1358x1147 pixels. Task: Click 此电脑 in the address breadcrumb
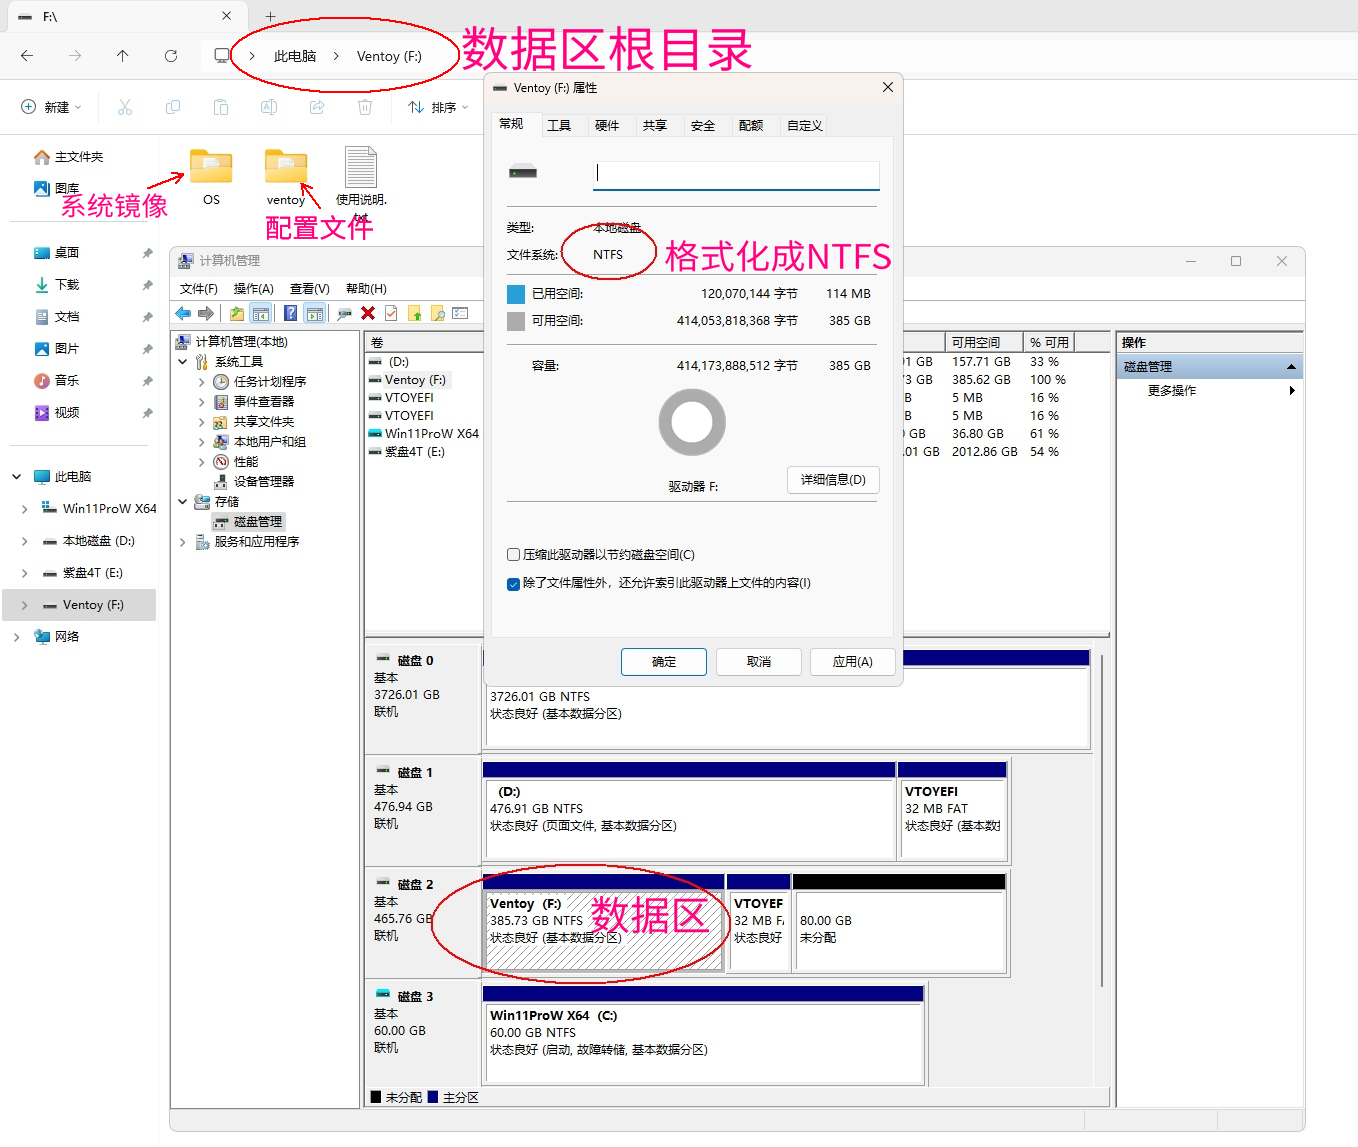[x=295, y=56]
